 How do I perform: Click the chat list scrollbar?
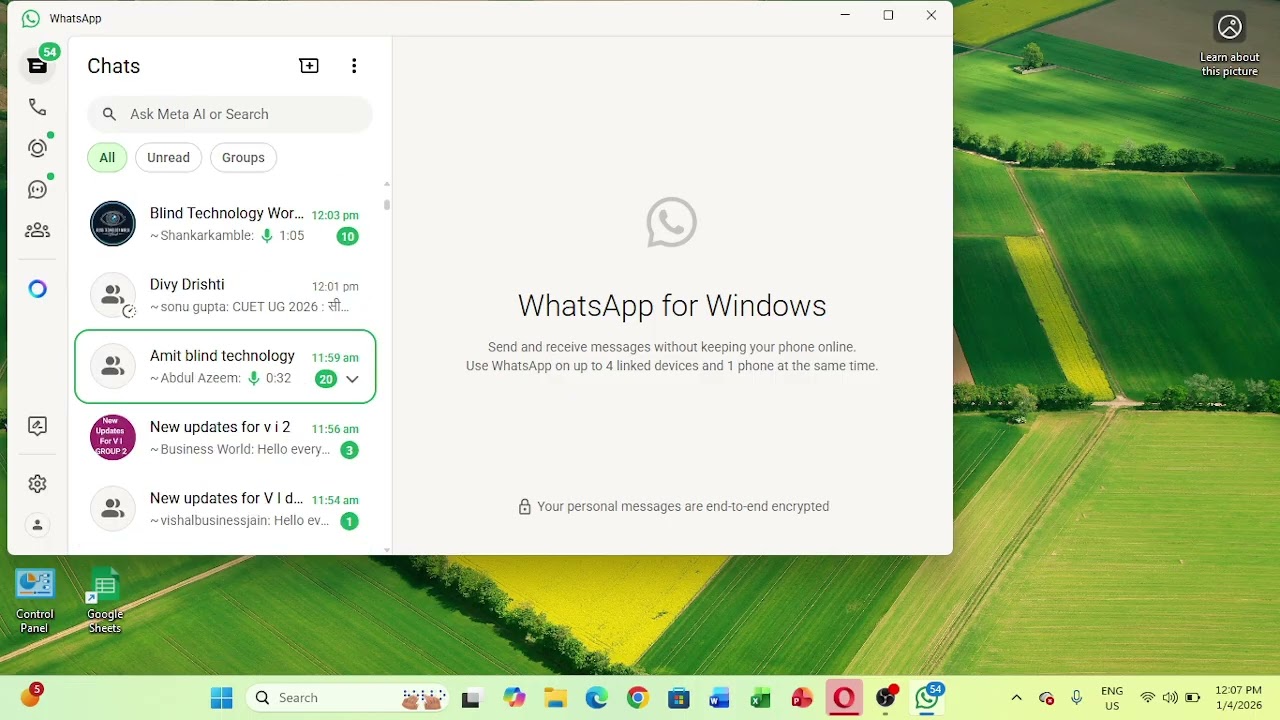pos(387,205)
